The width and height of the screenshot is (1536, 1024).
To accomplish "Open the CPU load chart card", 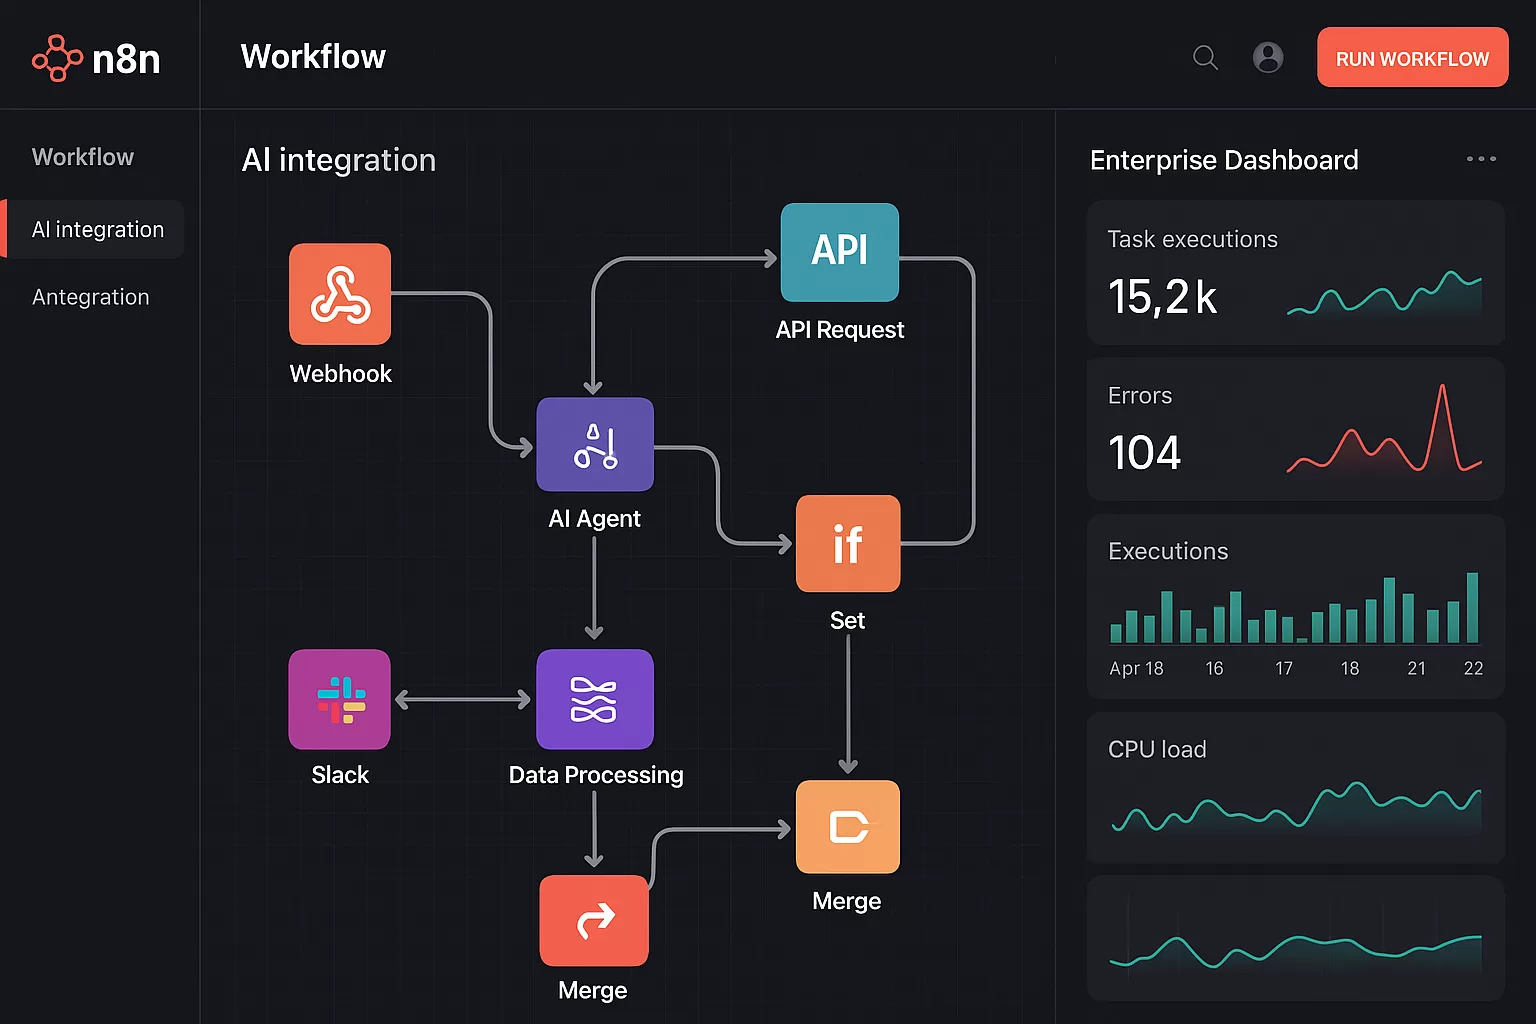I will tap(1295, 788).
